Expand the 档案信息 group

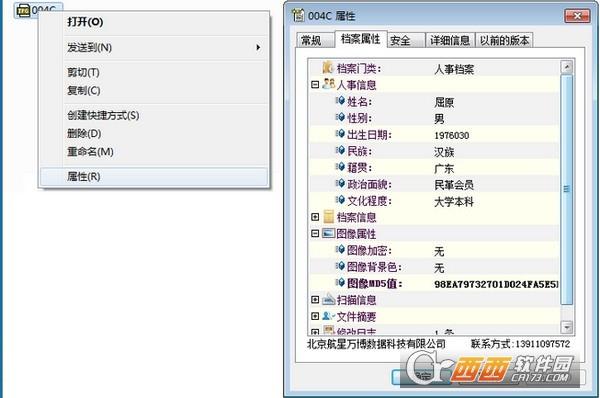click(x=315, y=217)
